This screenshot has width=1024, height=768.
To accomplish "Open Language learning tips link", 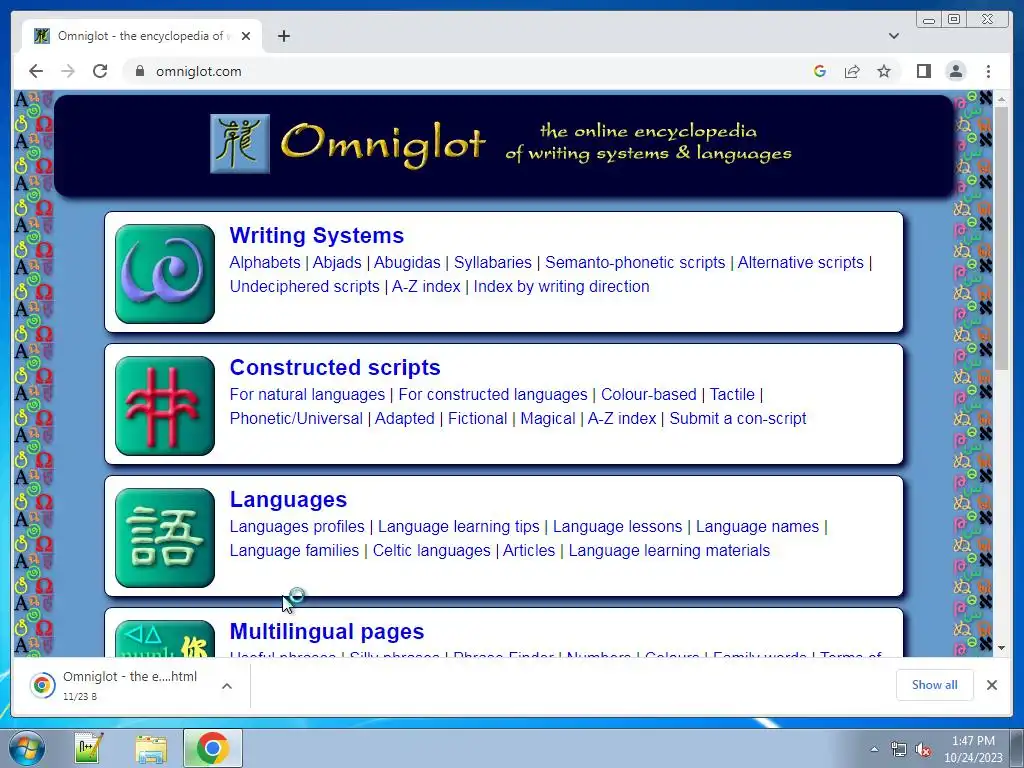I will (458, 526).
